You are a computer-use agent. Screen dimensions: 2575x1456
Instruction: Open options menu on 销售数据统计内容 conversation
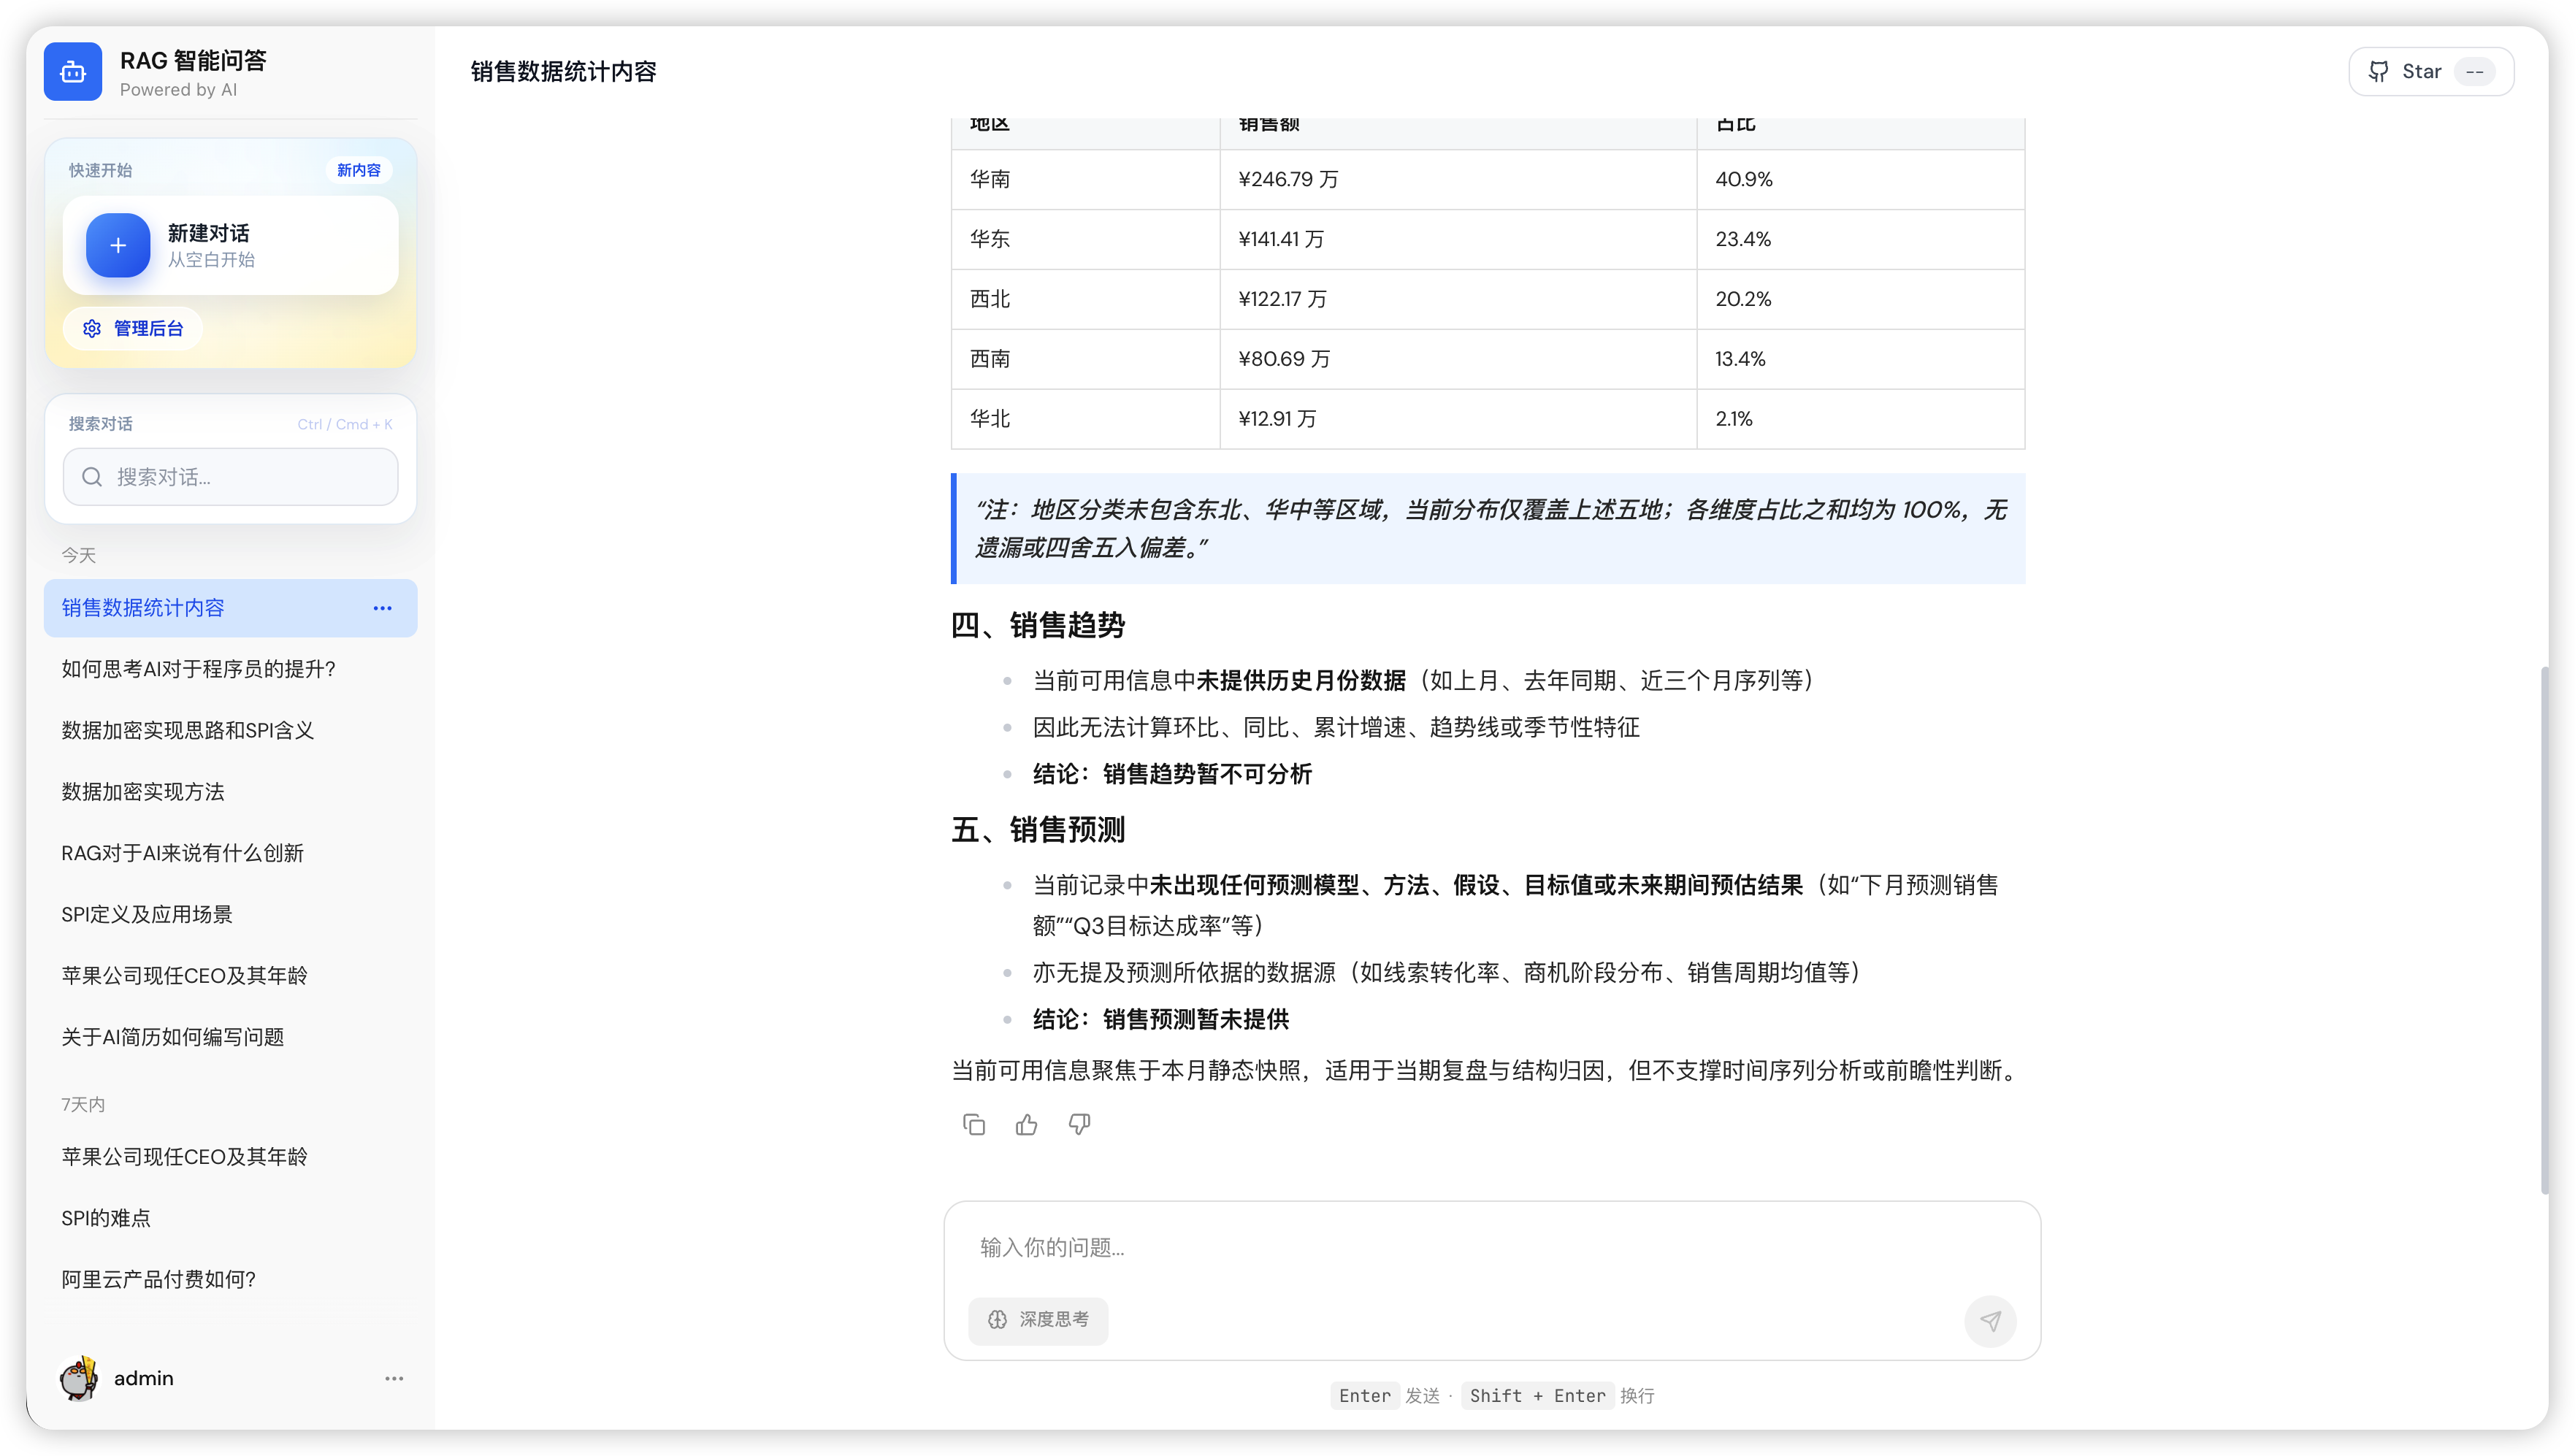tap(382, 608)
